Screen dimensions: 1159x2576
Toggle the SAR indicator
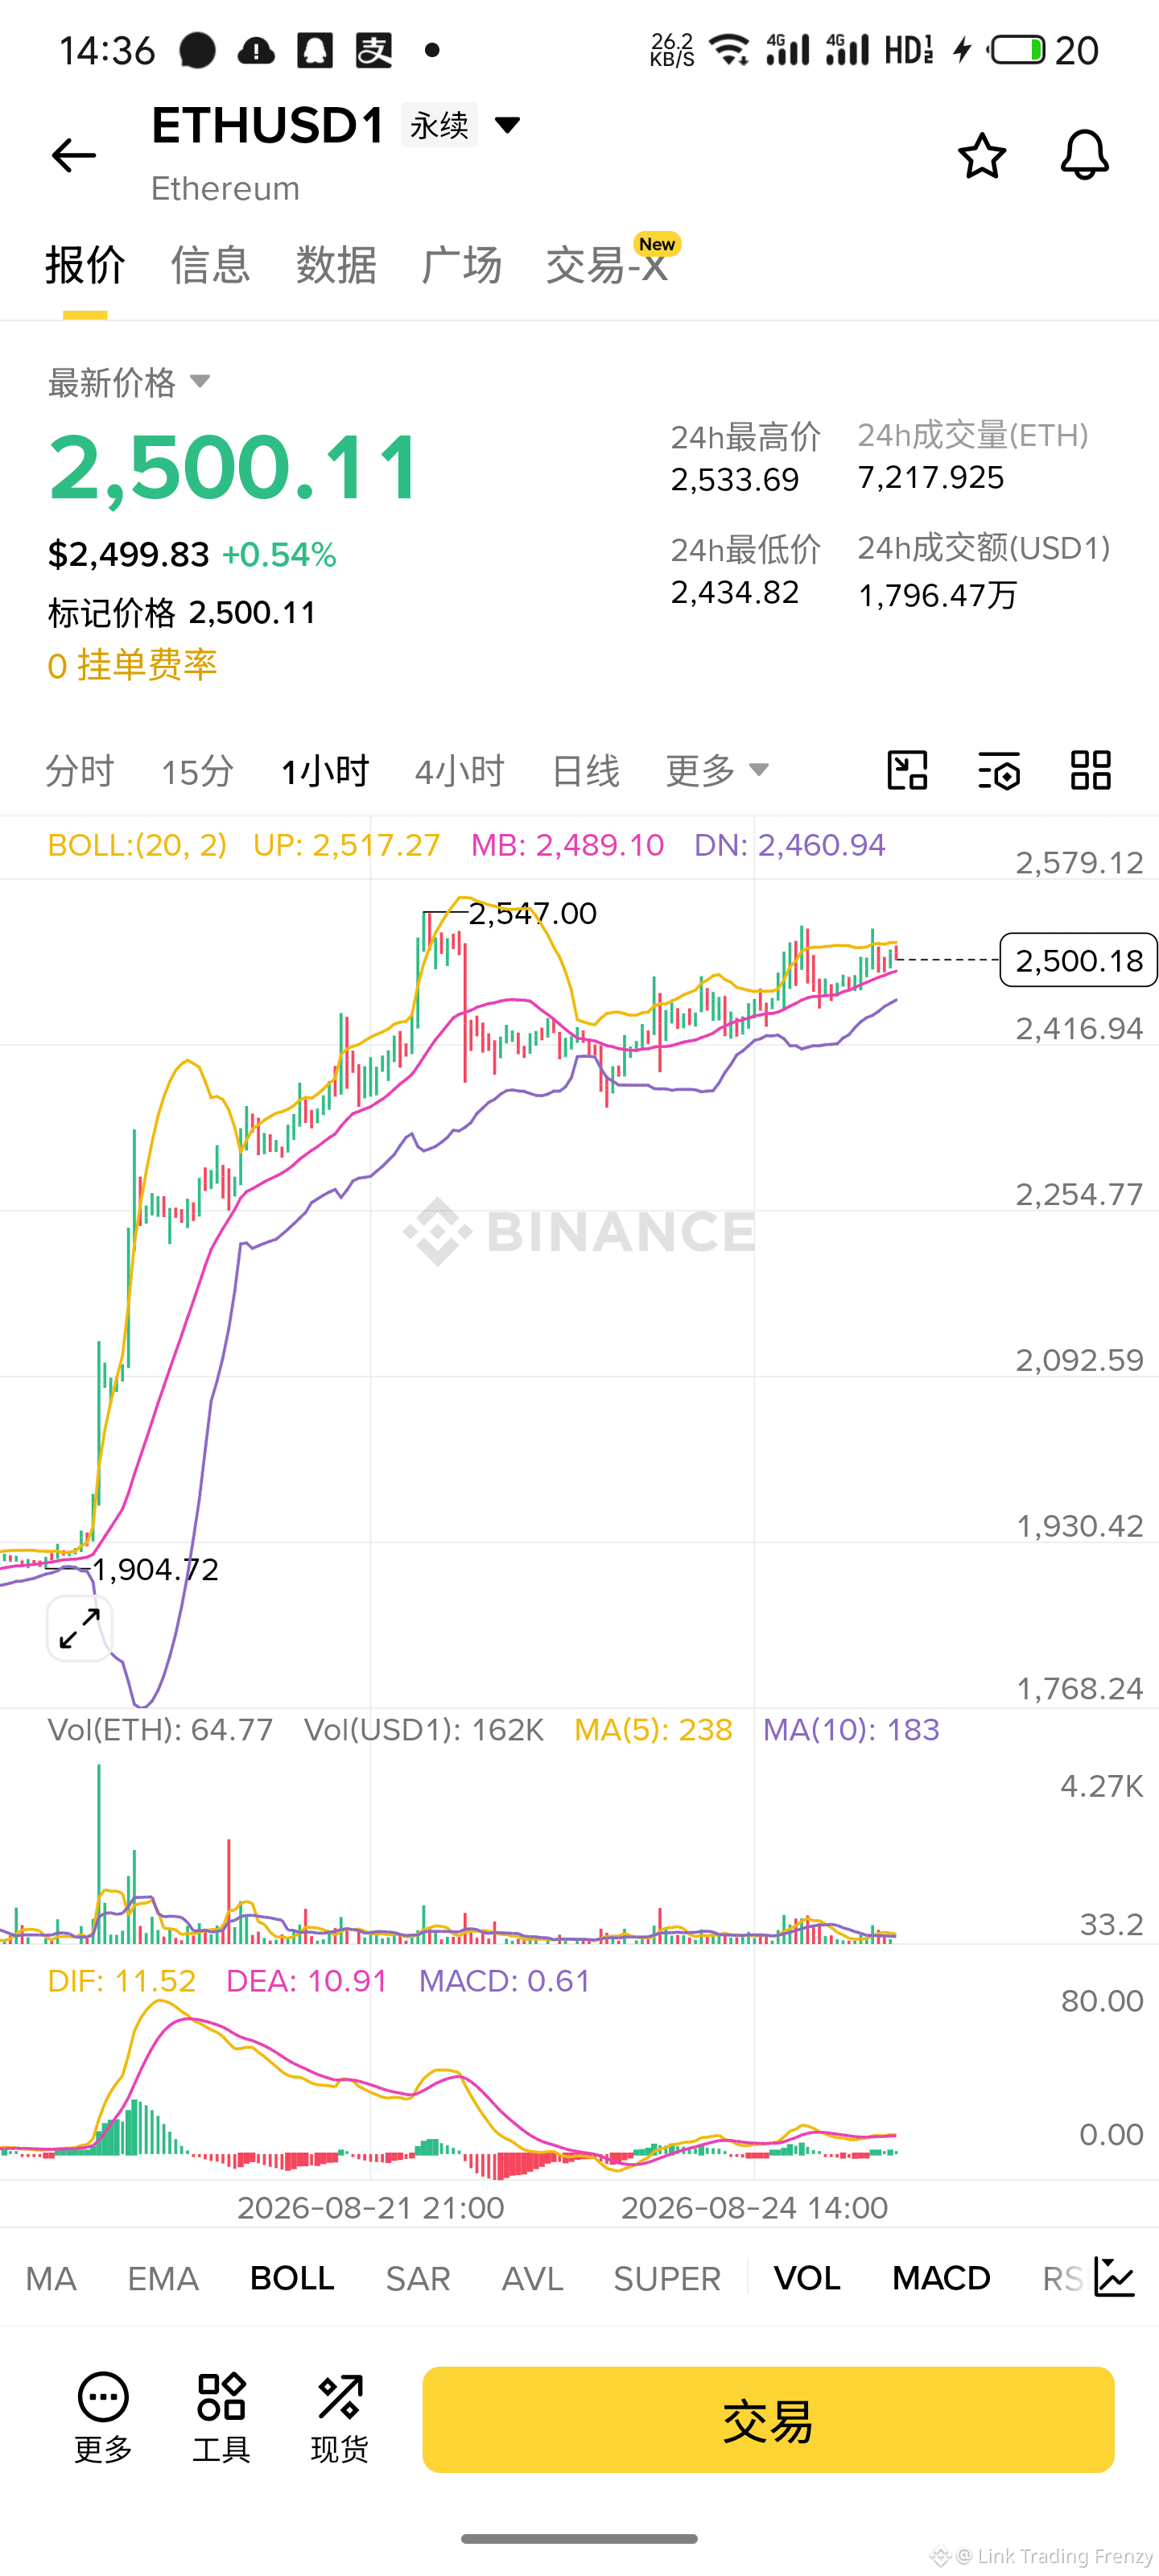pyautogui.click(x=418, y=2278)
